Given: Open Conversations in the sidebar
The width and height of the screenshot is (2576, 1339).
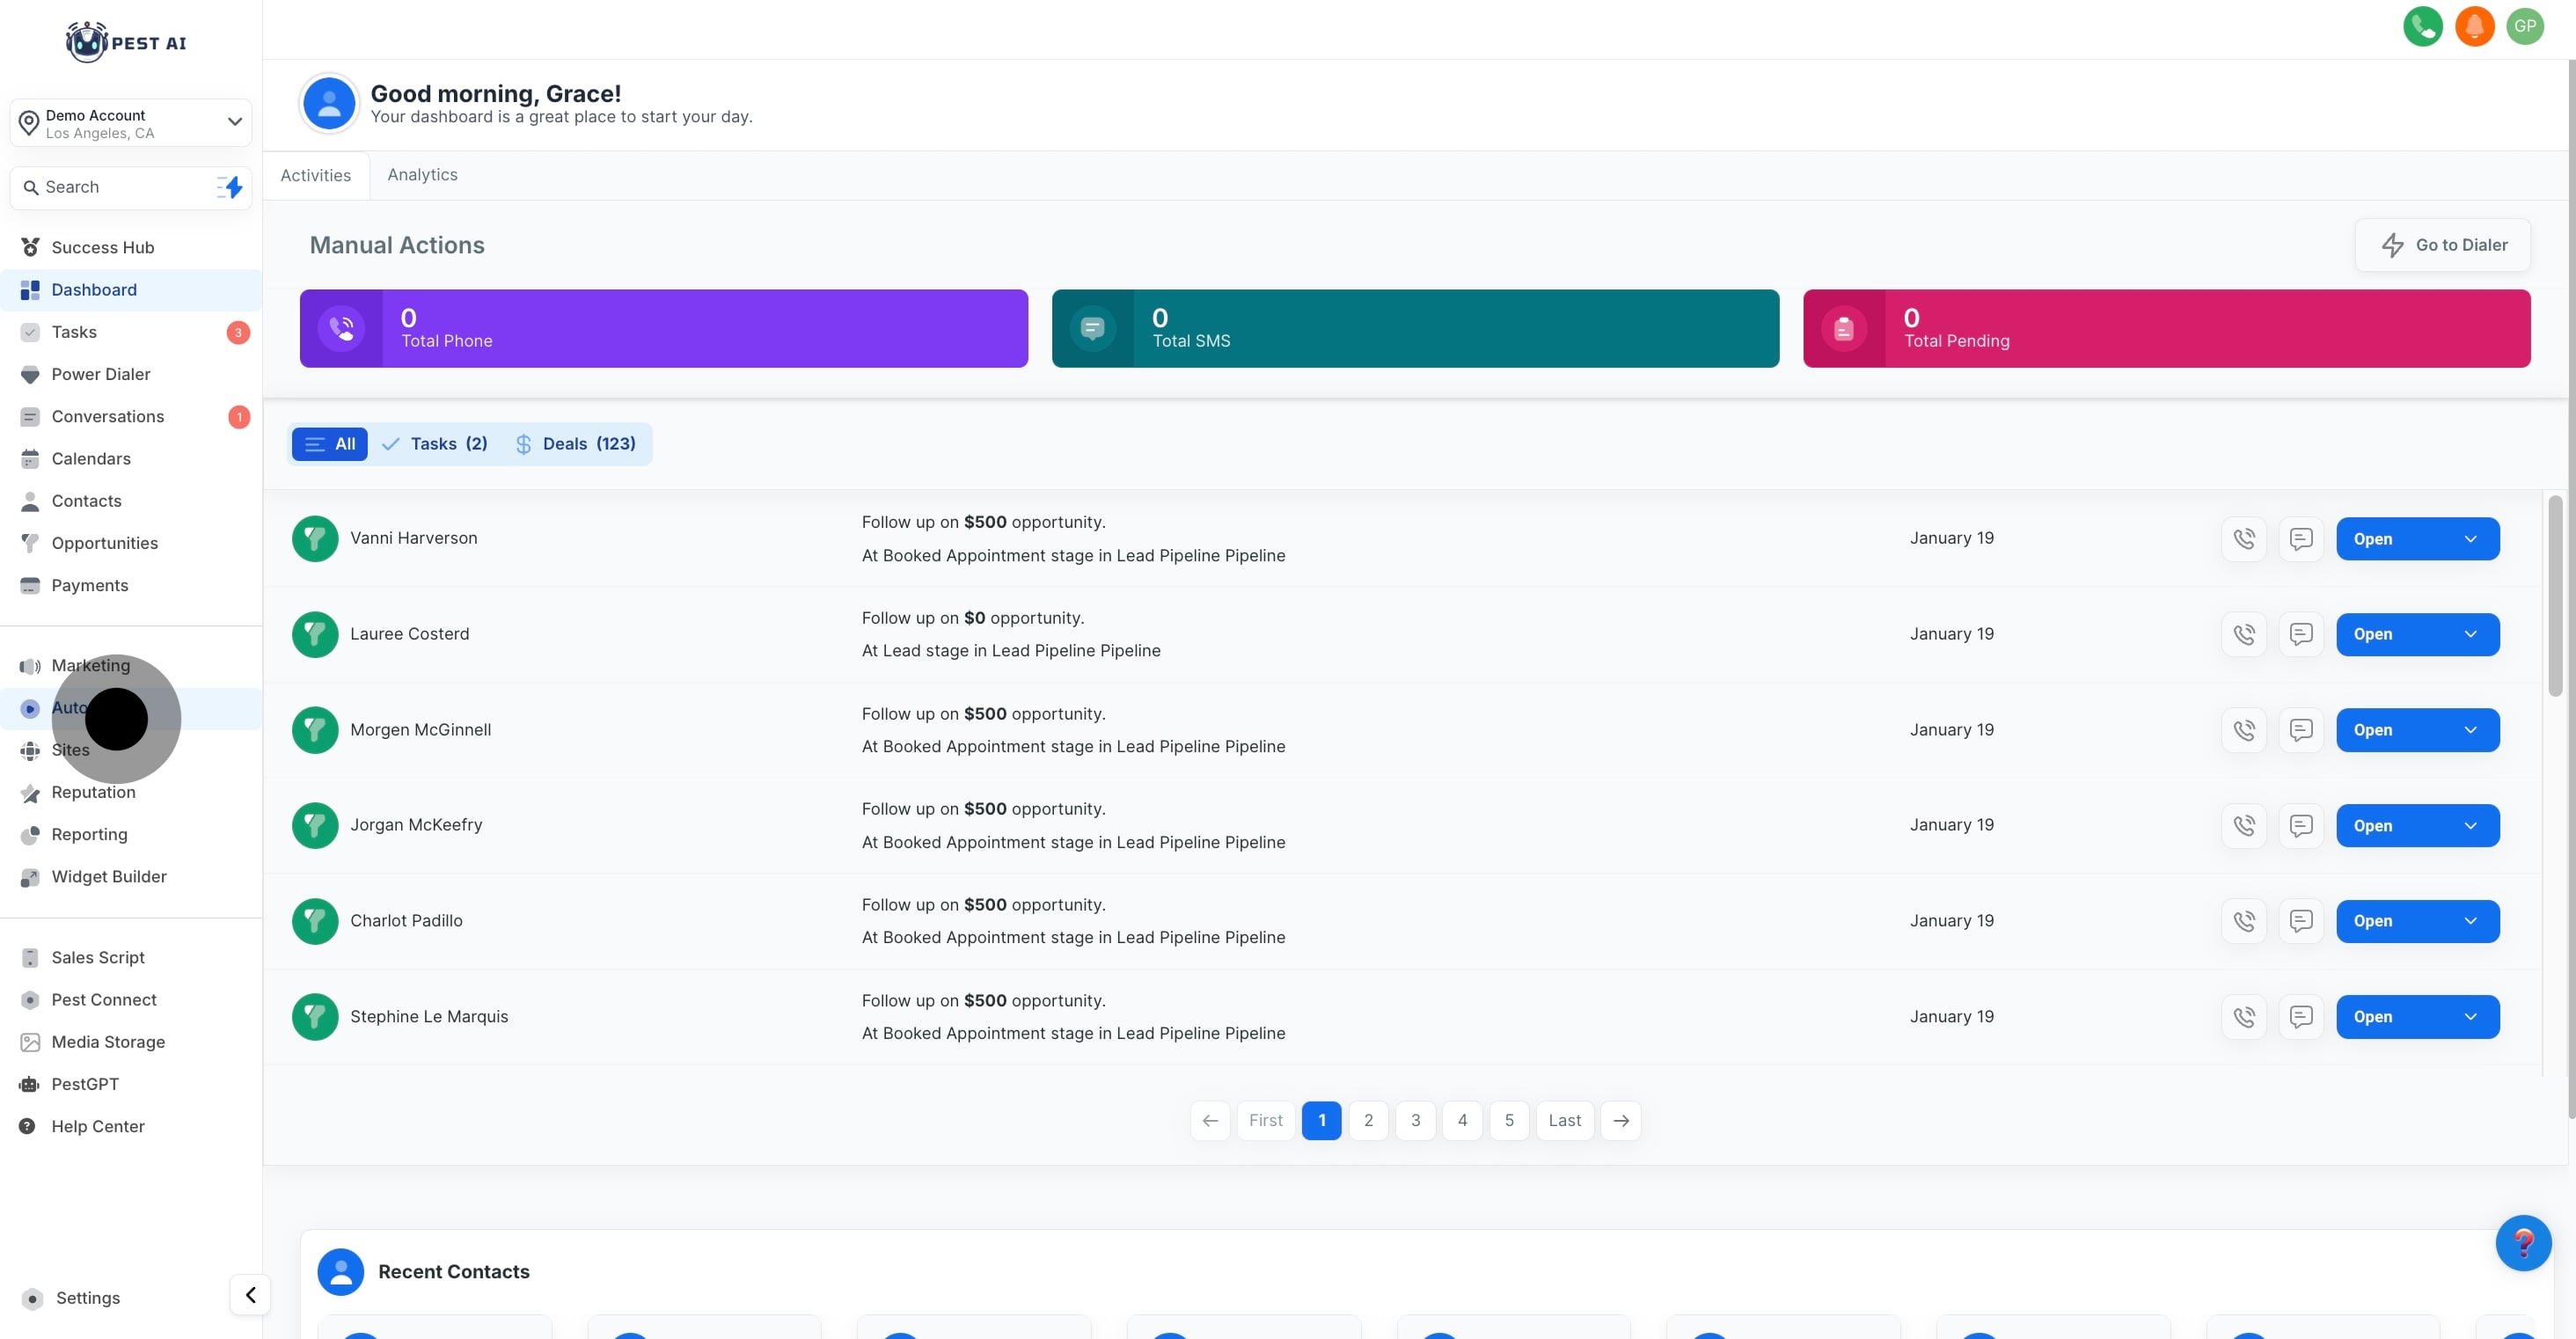Looking at the screenshot, I should pos(107,417).
